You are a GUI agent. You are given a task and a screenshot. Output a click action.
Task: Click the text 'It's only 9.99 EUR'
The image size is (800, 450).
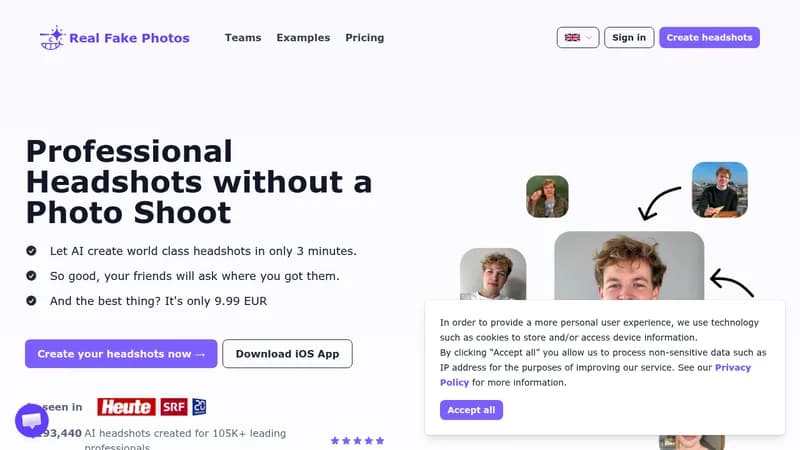(216, 301)
